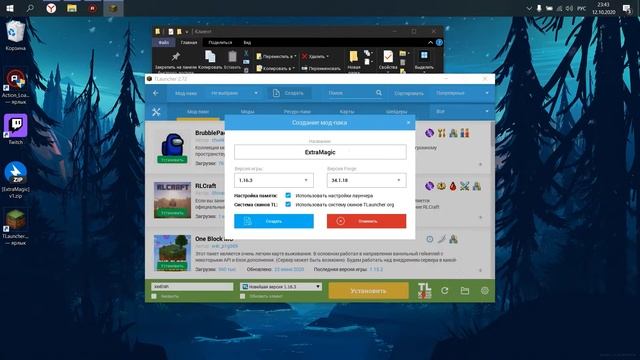Open the ExtraMagic v1.zip desktop file
The image size is (640, 360).
tap(16, 180)
